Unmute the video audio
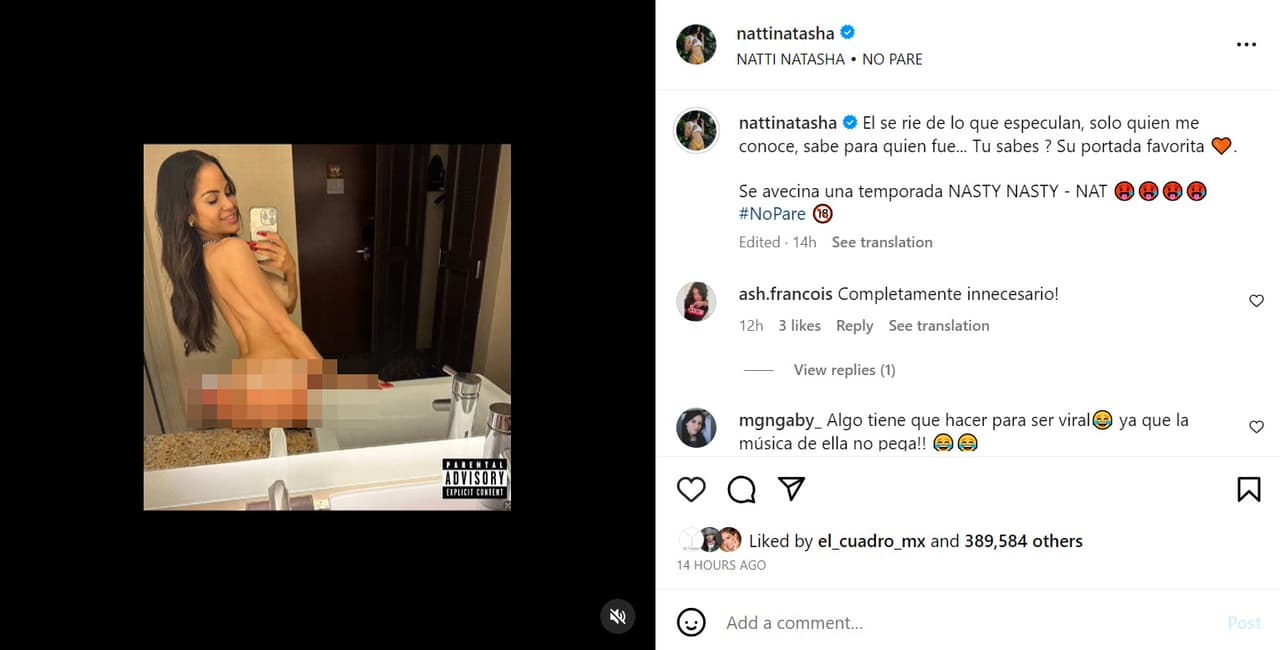The width and height of the screenshot is (1280, 650). pyautogui.click(x=617, y=617)
